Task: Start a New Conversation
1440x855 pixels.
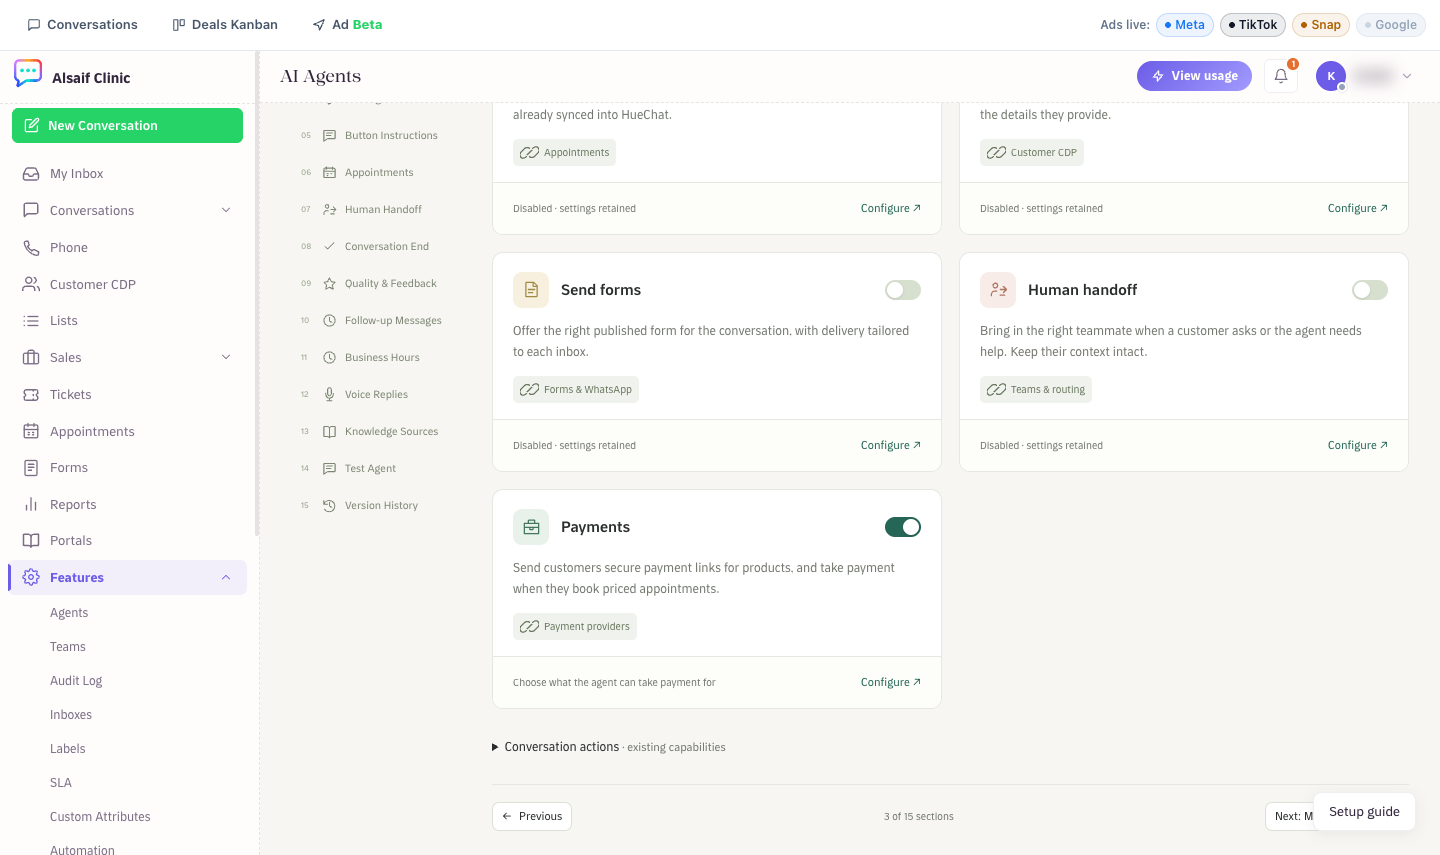Action: tap(127, 126)
